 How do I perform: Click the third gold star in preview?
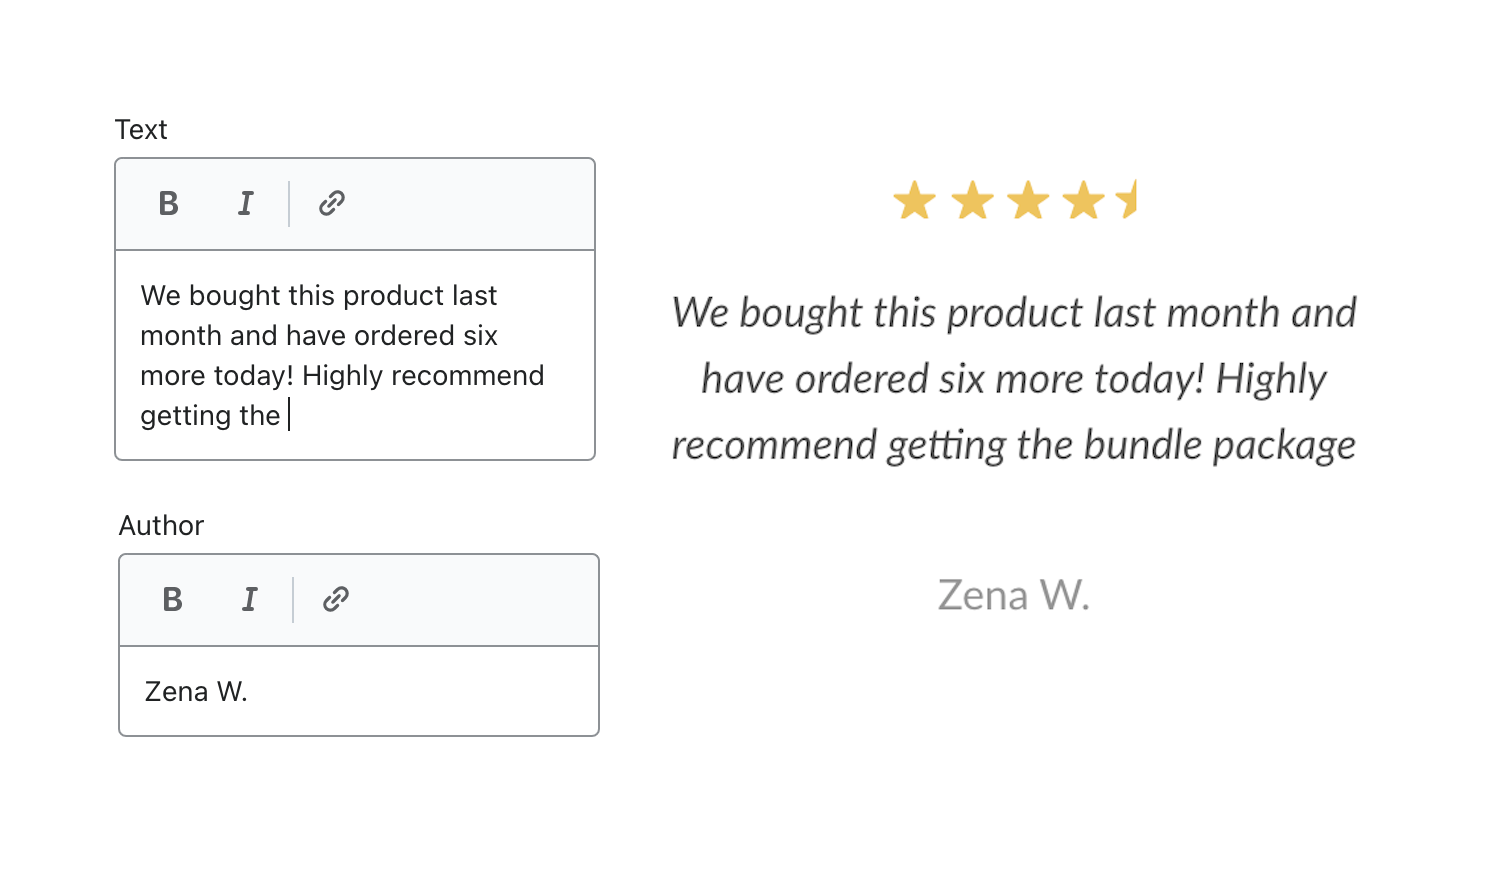(1028, 200)
